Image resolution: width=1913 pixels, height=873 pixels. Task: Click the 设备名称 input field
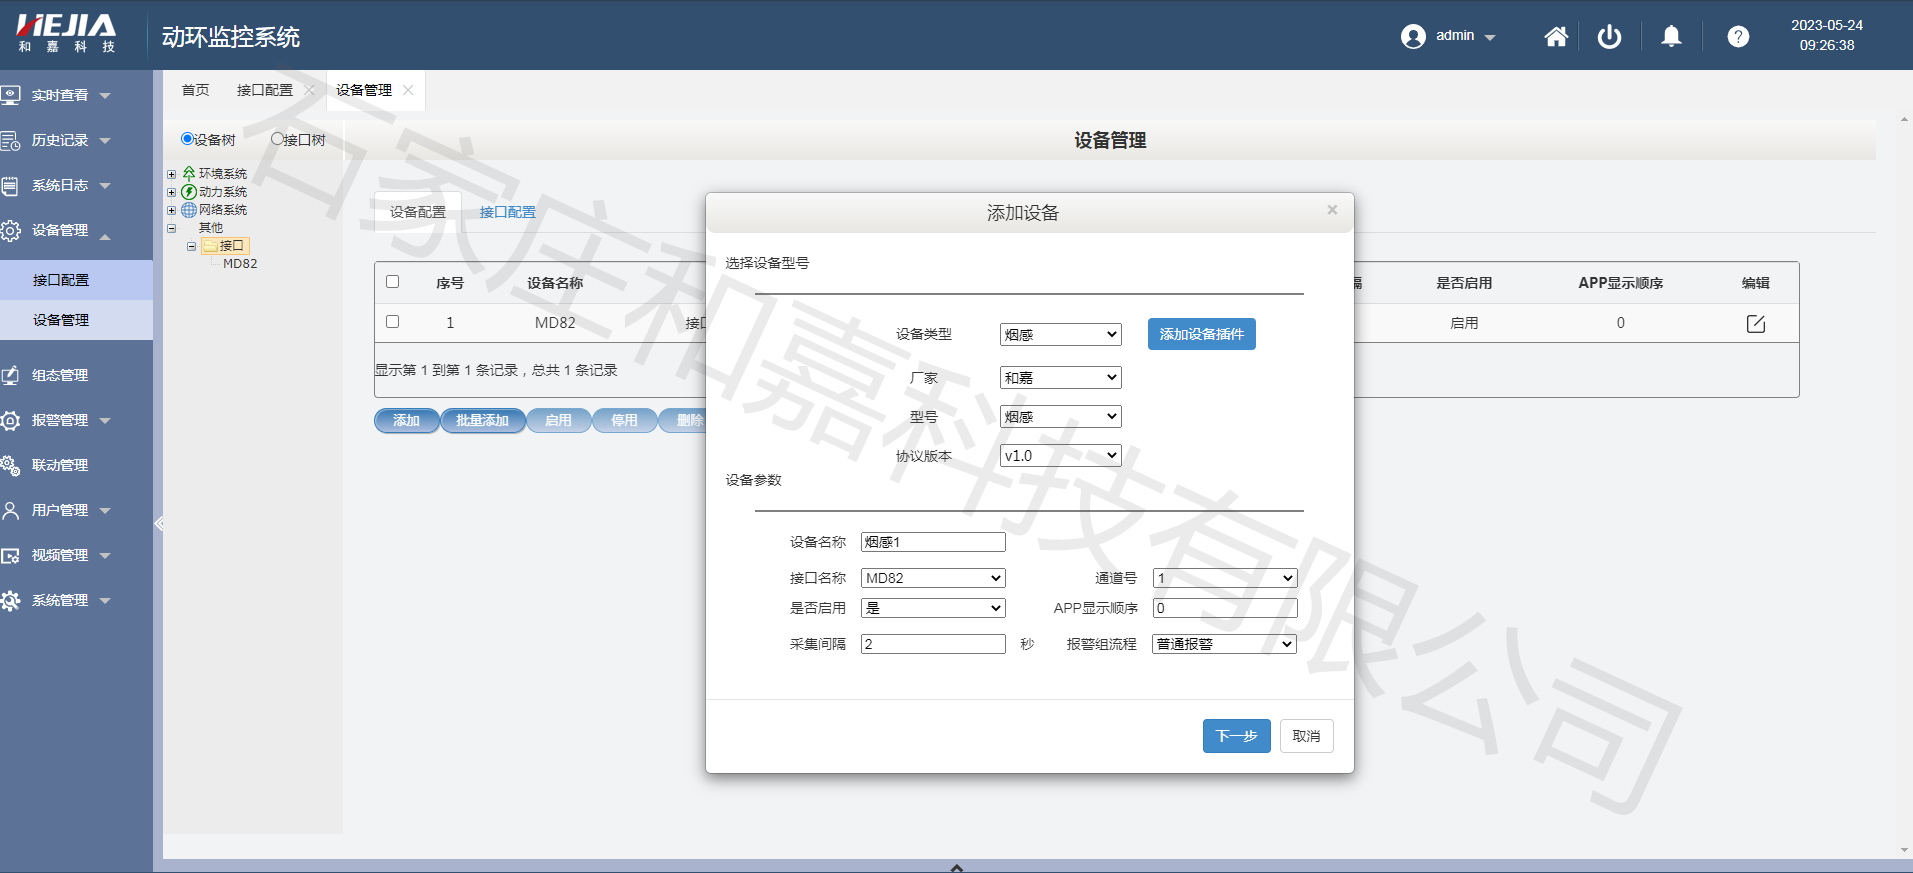tap(932, 542)
